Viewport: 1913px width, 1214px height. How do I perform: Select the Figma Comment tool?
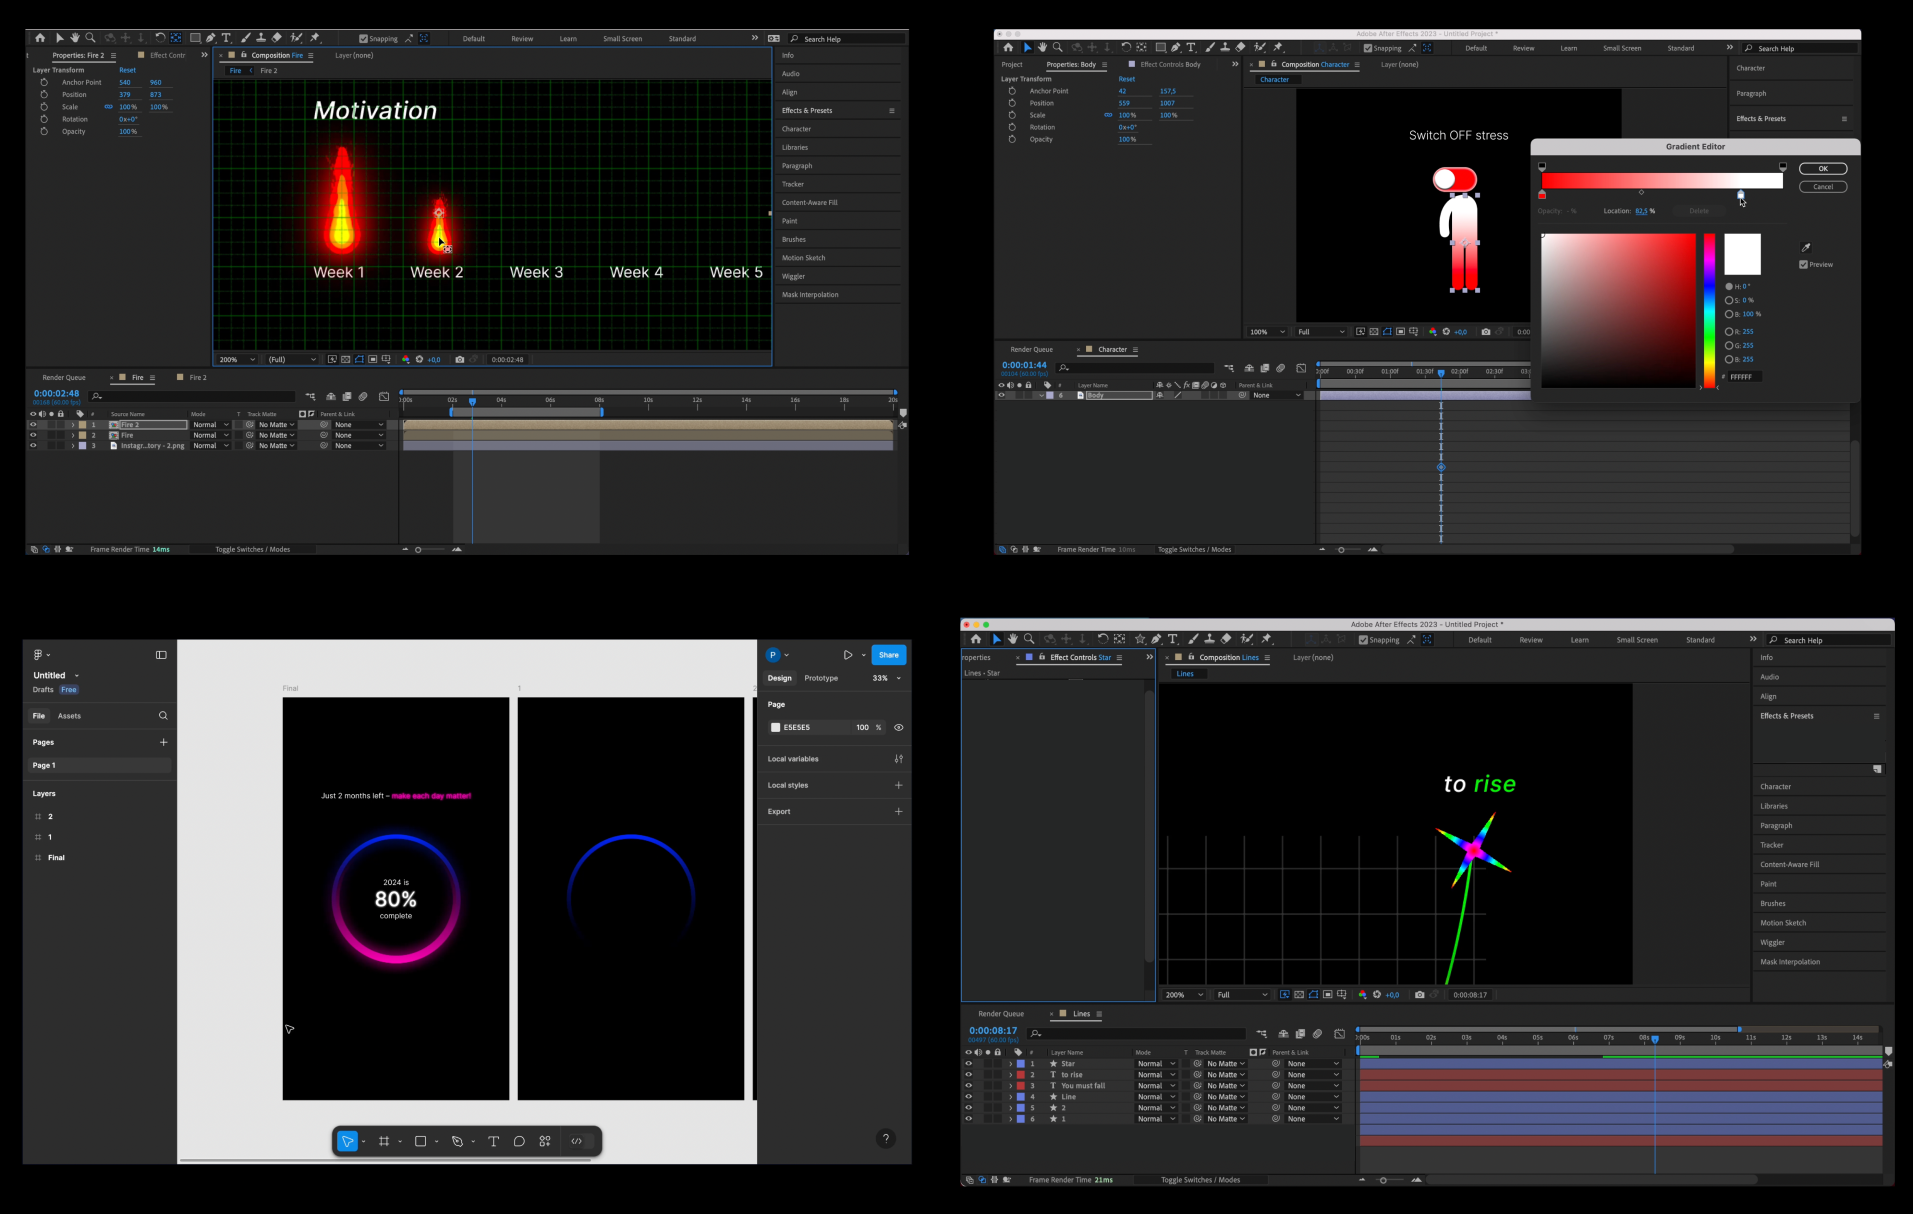click(x=519, y=1141)
